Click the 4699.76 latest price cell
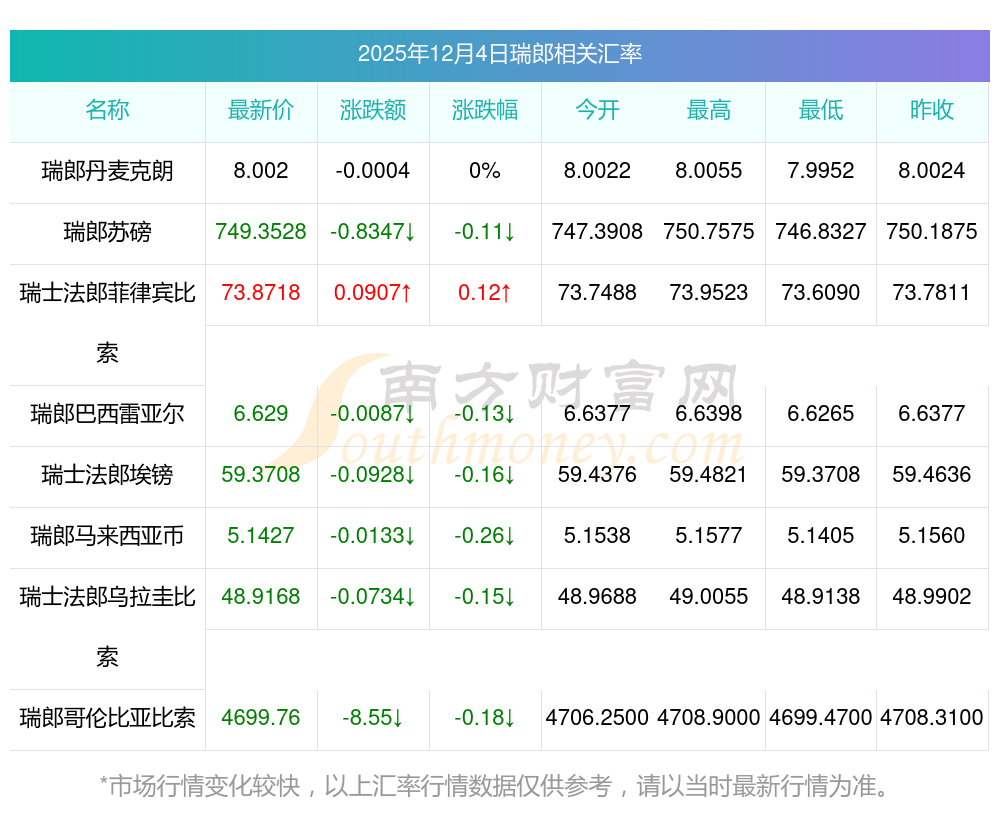This screenshot has height=817, width=1000. tap(260, 718)
